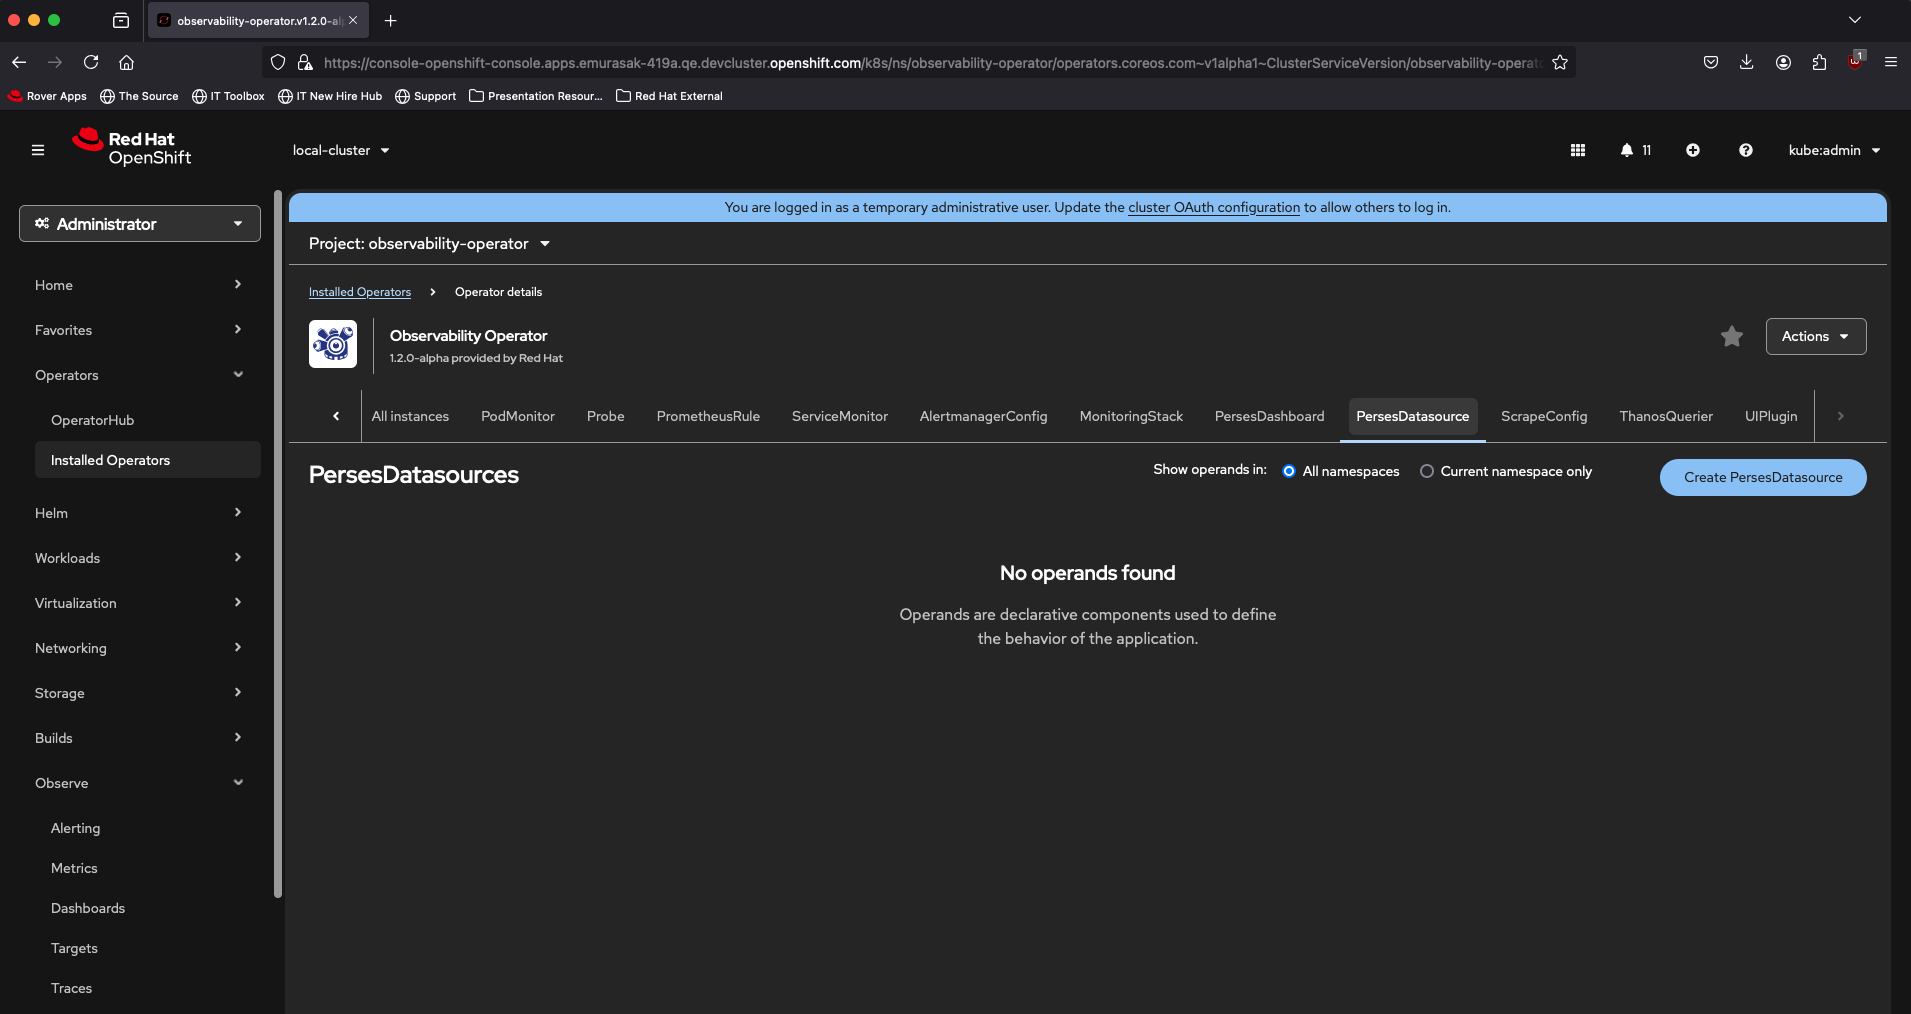
Task: Collapse the Operators navigation section
Action: 139,375
